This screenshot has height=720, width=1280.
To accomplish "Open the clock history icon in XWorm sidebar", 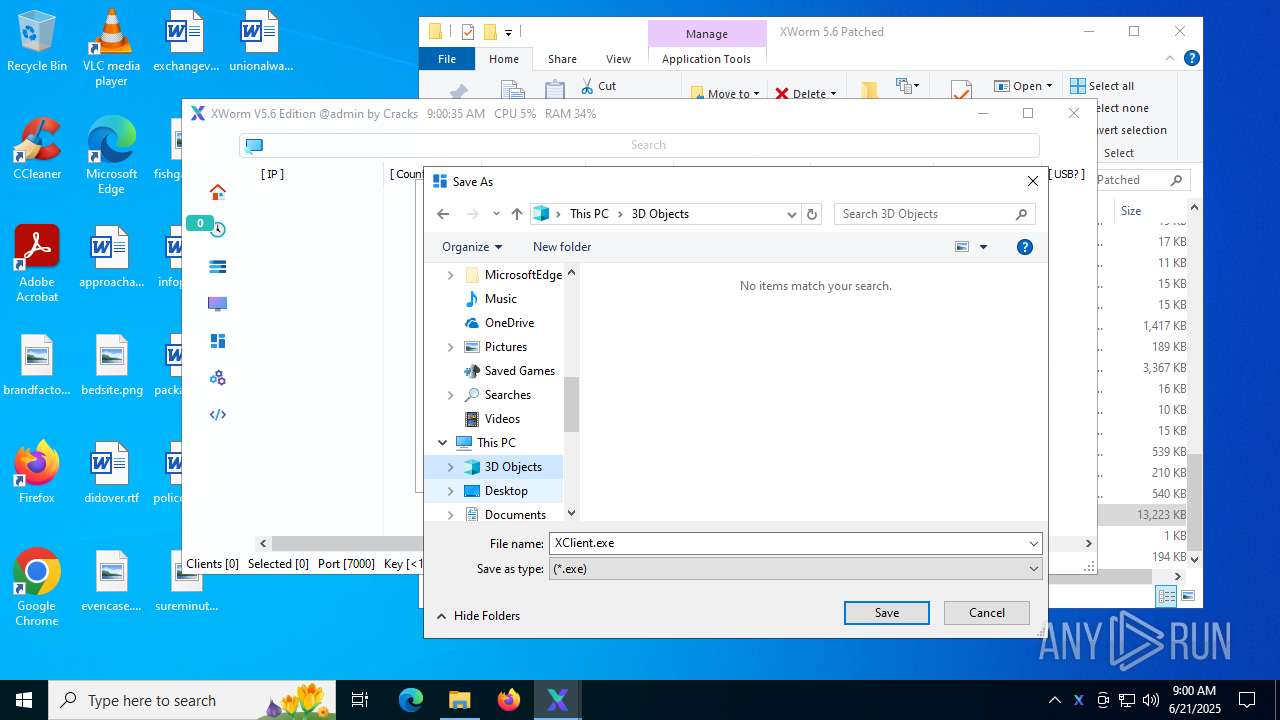I will (x=217, y=229).
